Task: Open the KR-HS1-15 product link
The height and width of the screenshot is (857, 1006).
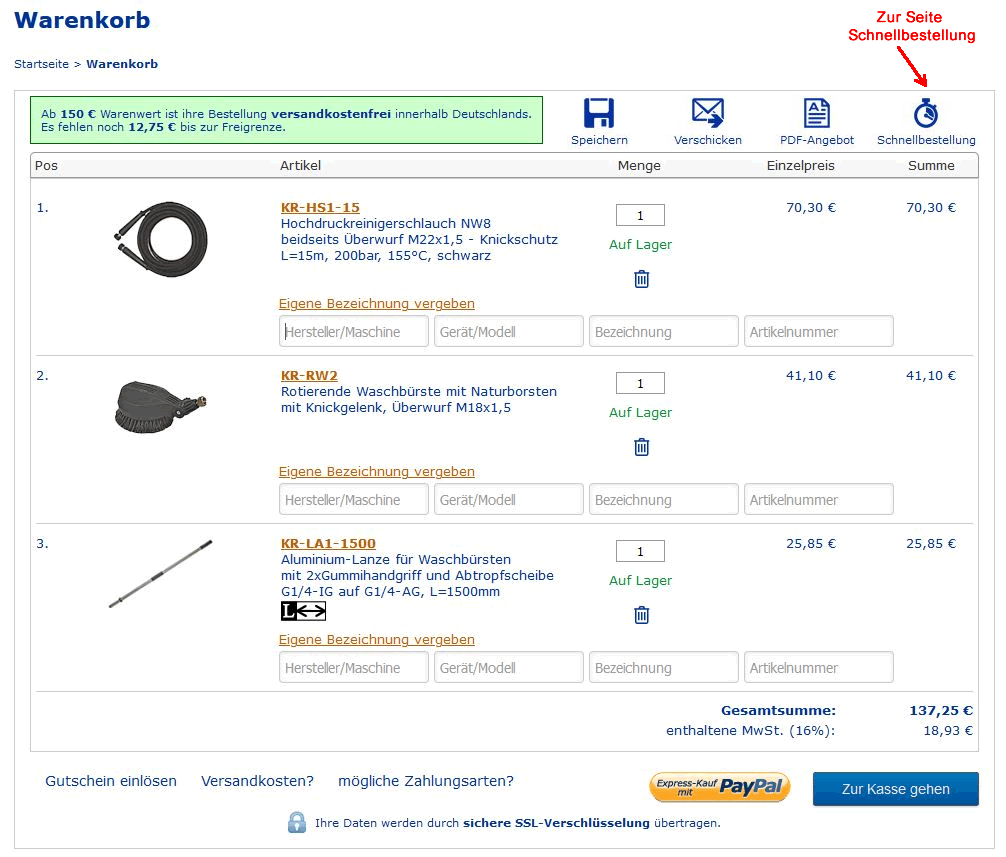Action: point(320,207)
